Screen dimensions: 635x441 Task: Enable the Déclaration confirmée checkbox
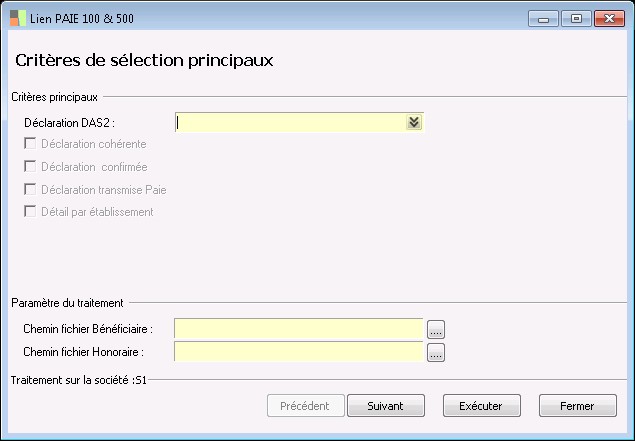click(30, 167)
